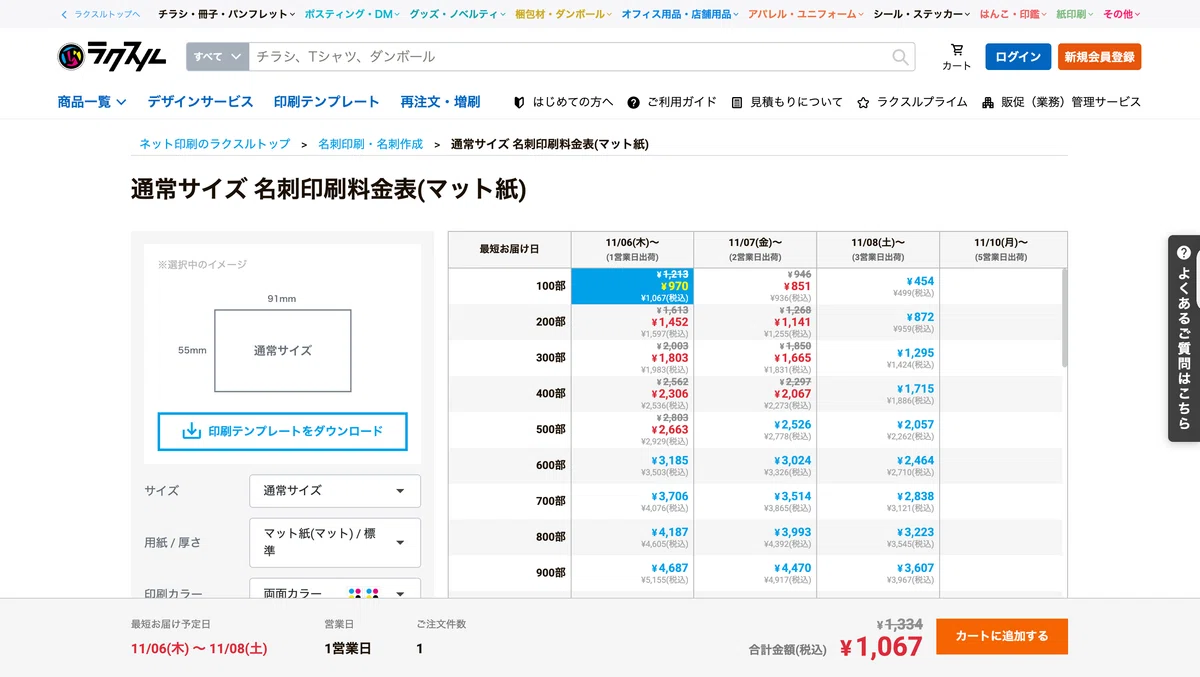Image resolution: width=1200 pixels, height=677 pixels.
Task: Select the ¥2,306 price cell for 400部
Action: [x=632, y=394]
